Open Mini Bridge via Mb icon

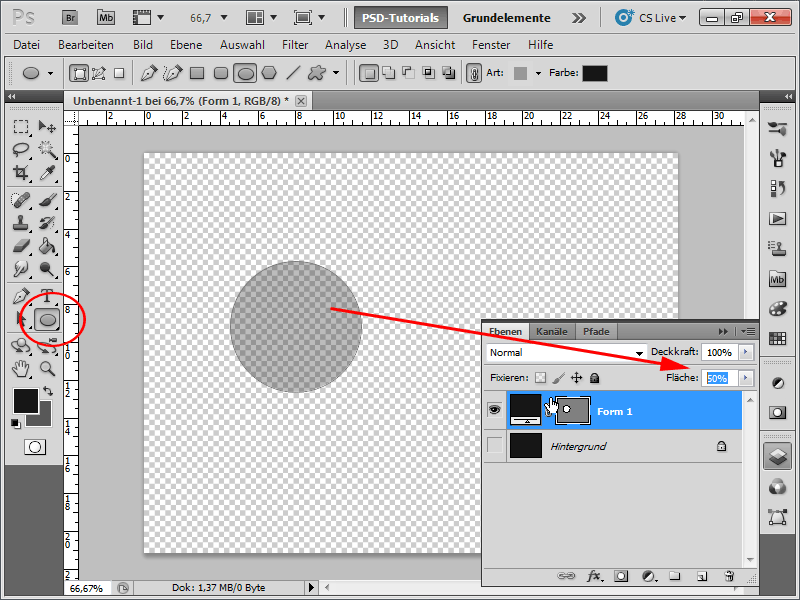click(x=106, y=18)
